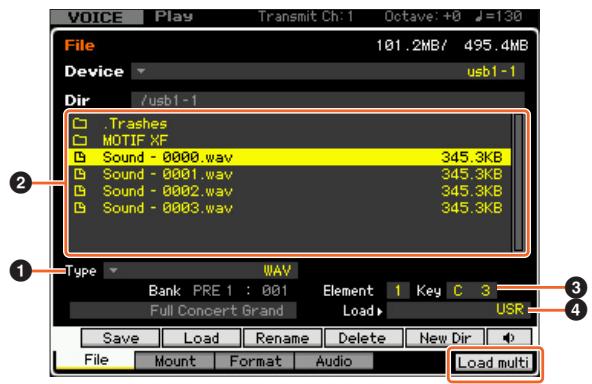The height and width of the screenshot is (384, 592).
Task: Click the audition speaker icon button
Action: click(509, 338)
